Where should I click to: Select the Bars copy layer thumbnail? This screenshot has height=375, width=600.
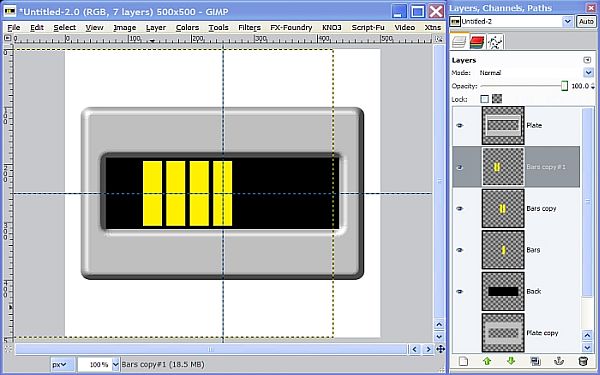point(503,209)
